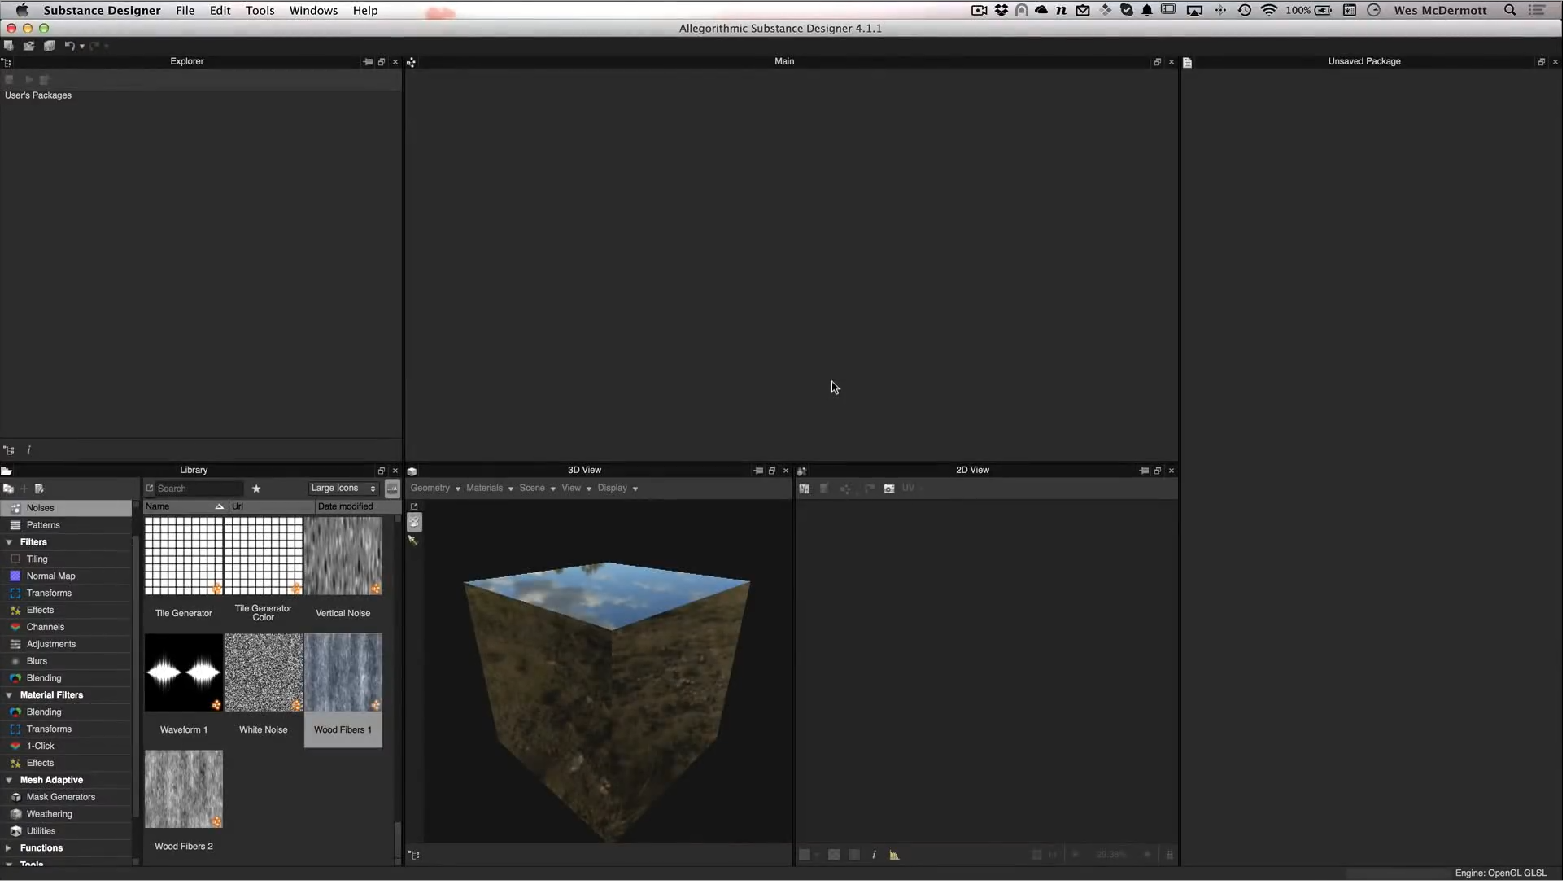The image size is (1563, 882).
Task: Select the Noises library category
Action: pyautogui.click(x=66, y=508)
